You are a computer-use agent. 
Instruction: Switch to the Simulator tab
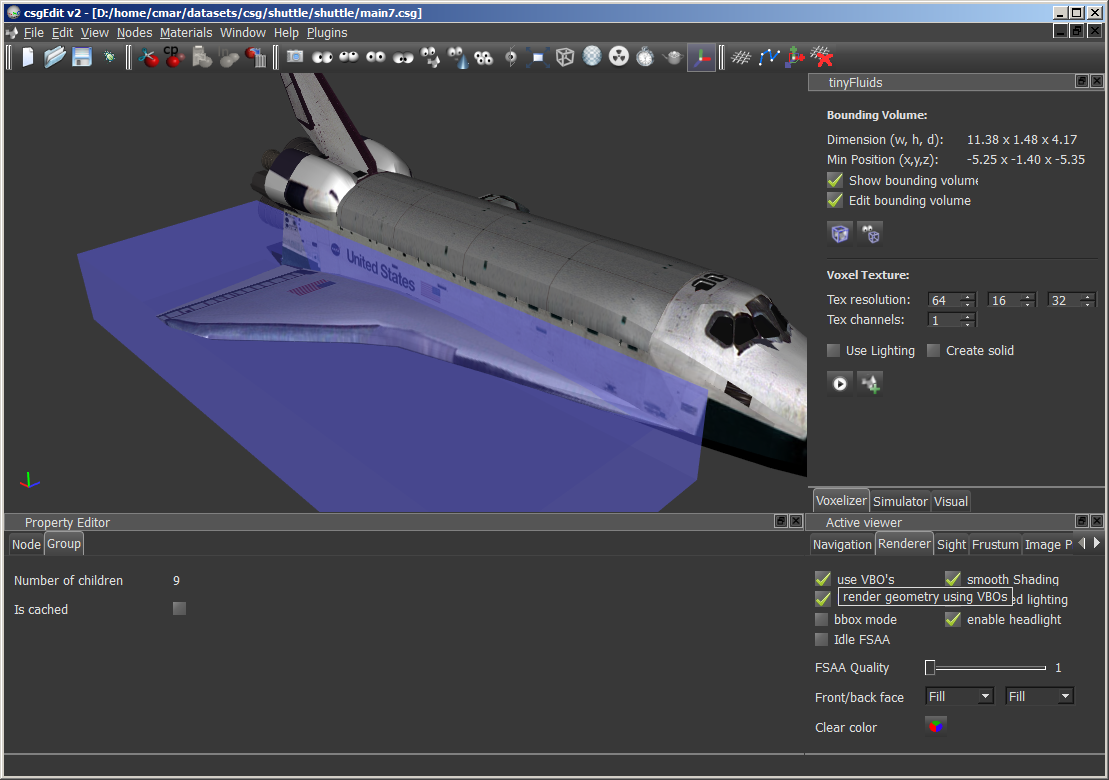tap(900, 502)
